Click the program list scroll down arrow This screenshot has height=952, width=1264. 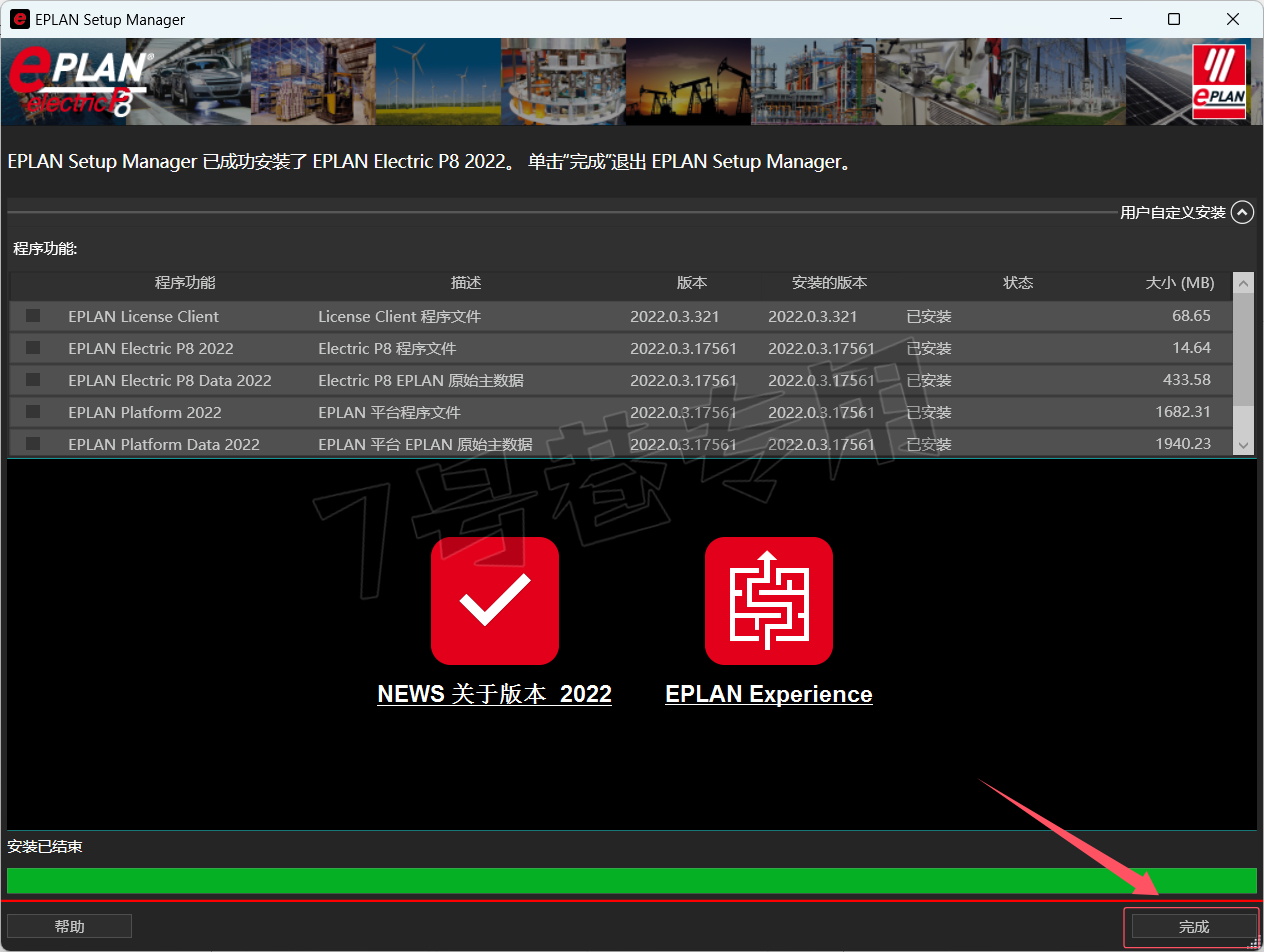click(1243, 445)
